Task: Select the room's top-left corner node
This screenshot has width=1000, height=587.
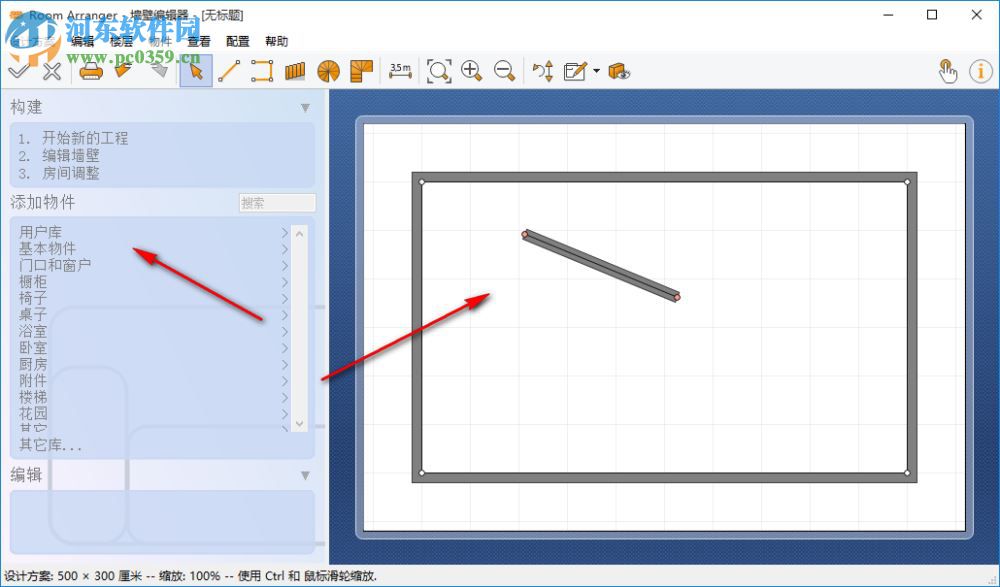Action: (422, 182)
